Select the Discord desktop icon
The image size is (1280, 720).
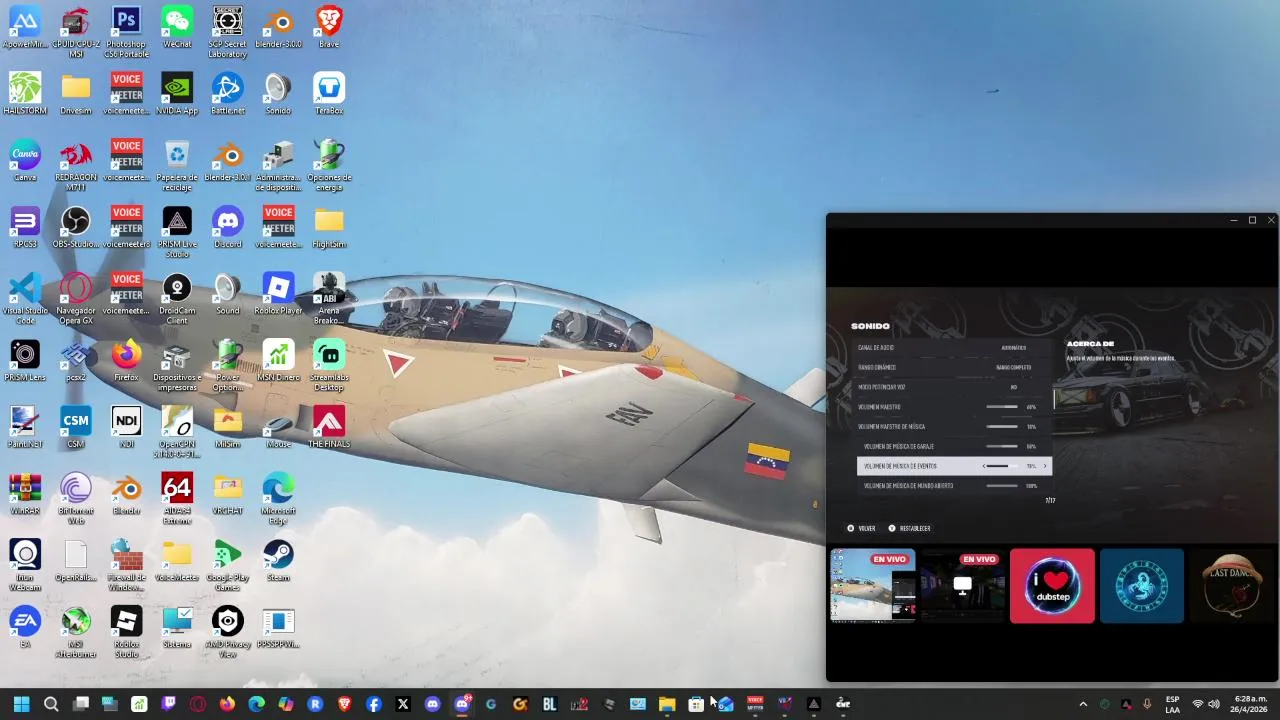click(x=228, y=228)
